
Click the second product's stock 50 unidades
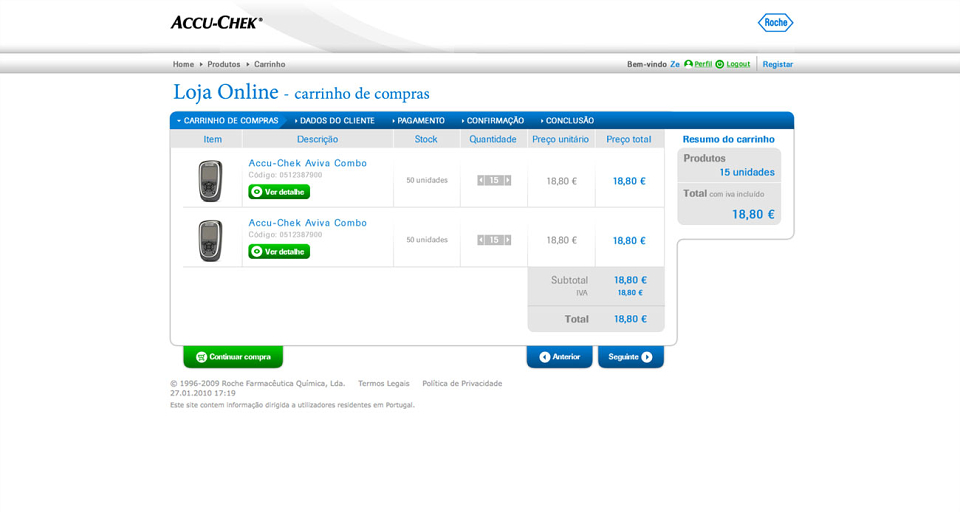[427, 239]
